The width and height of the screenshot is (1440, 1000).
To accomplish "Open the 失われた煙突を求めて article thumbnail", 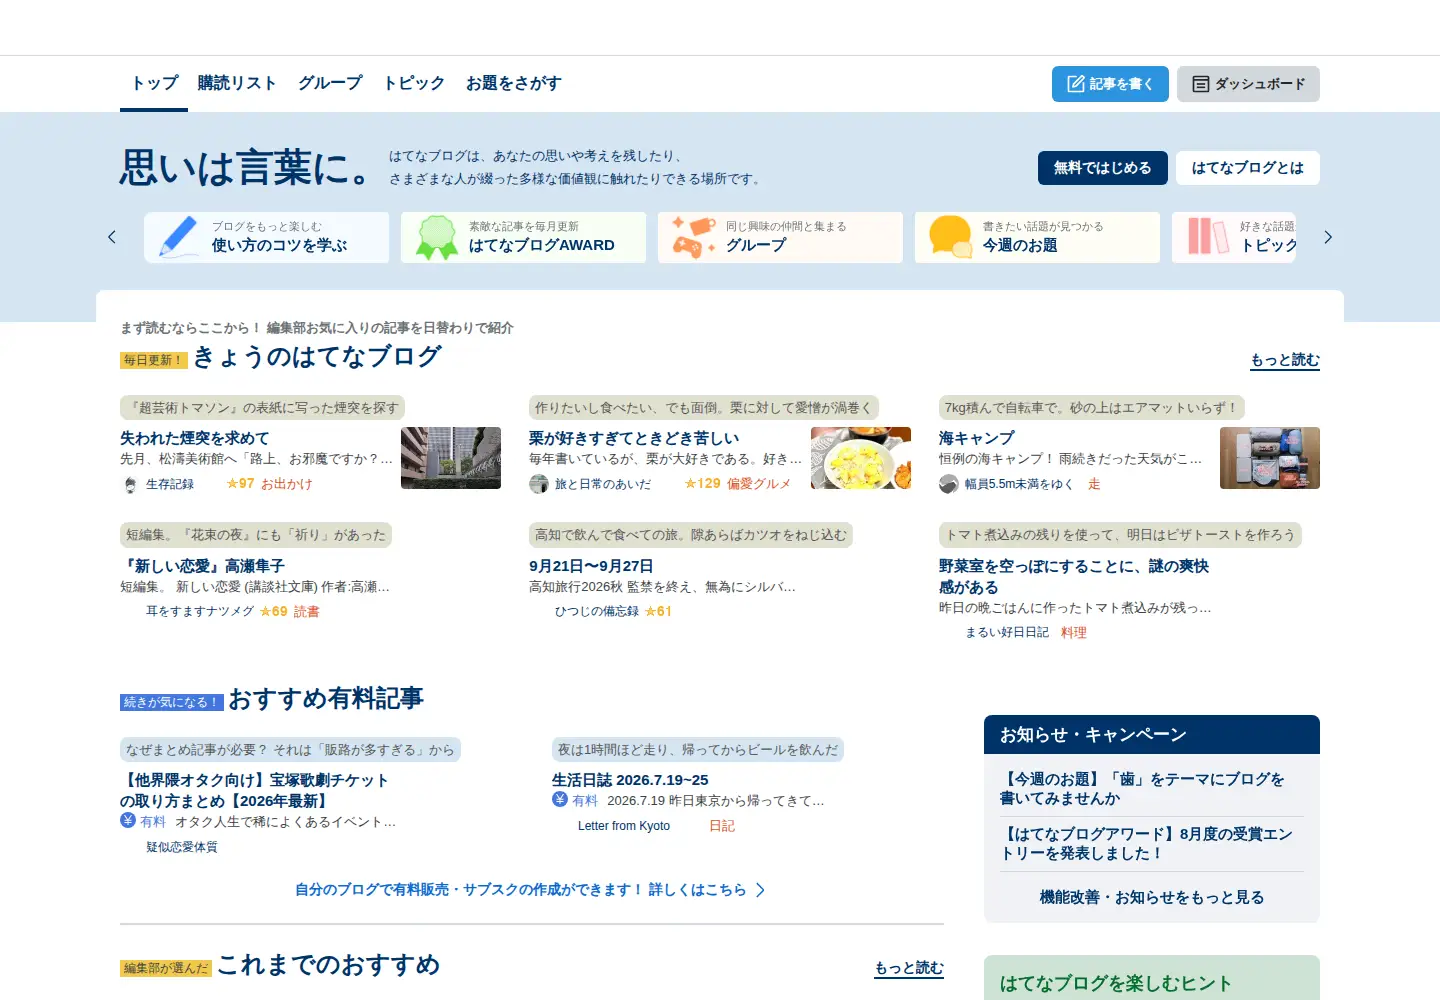I will 451,458.
